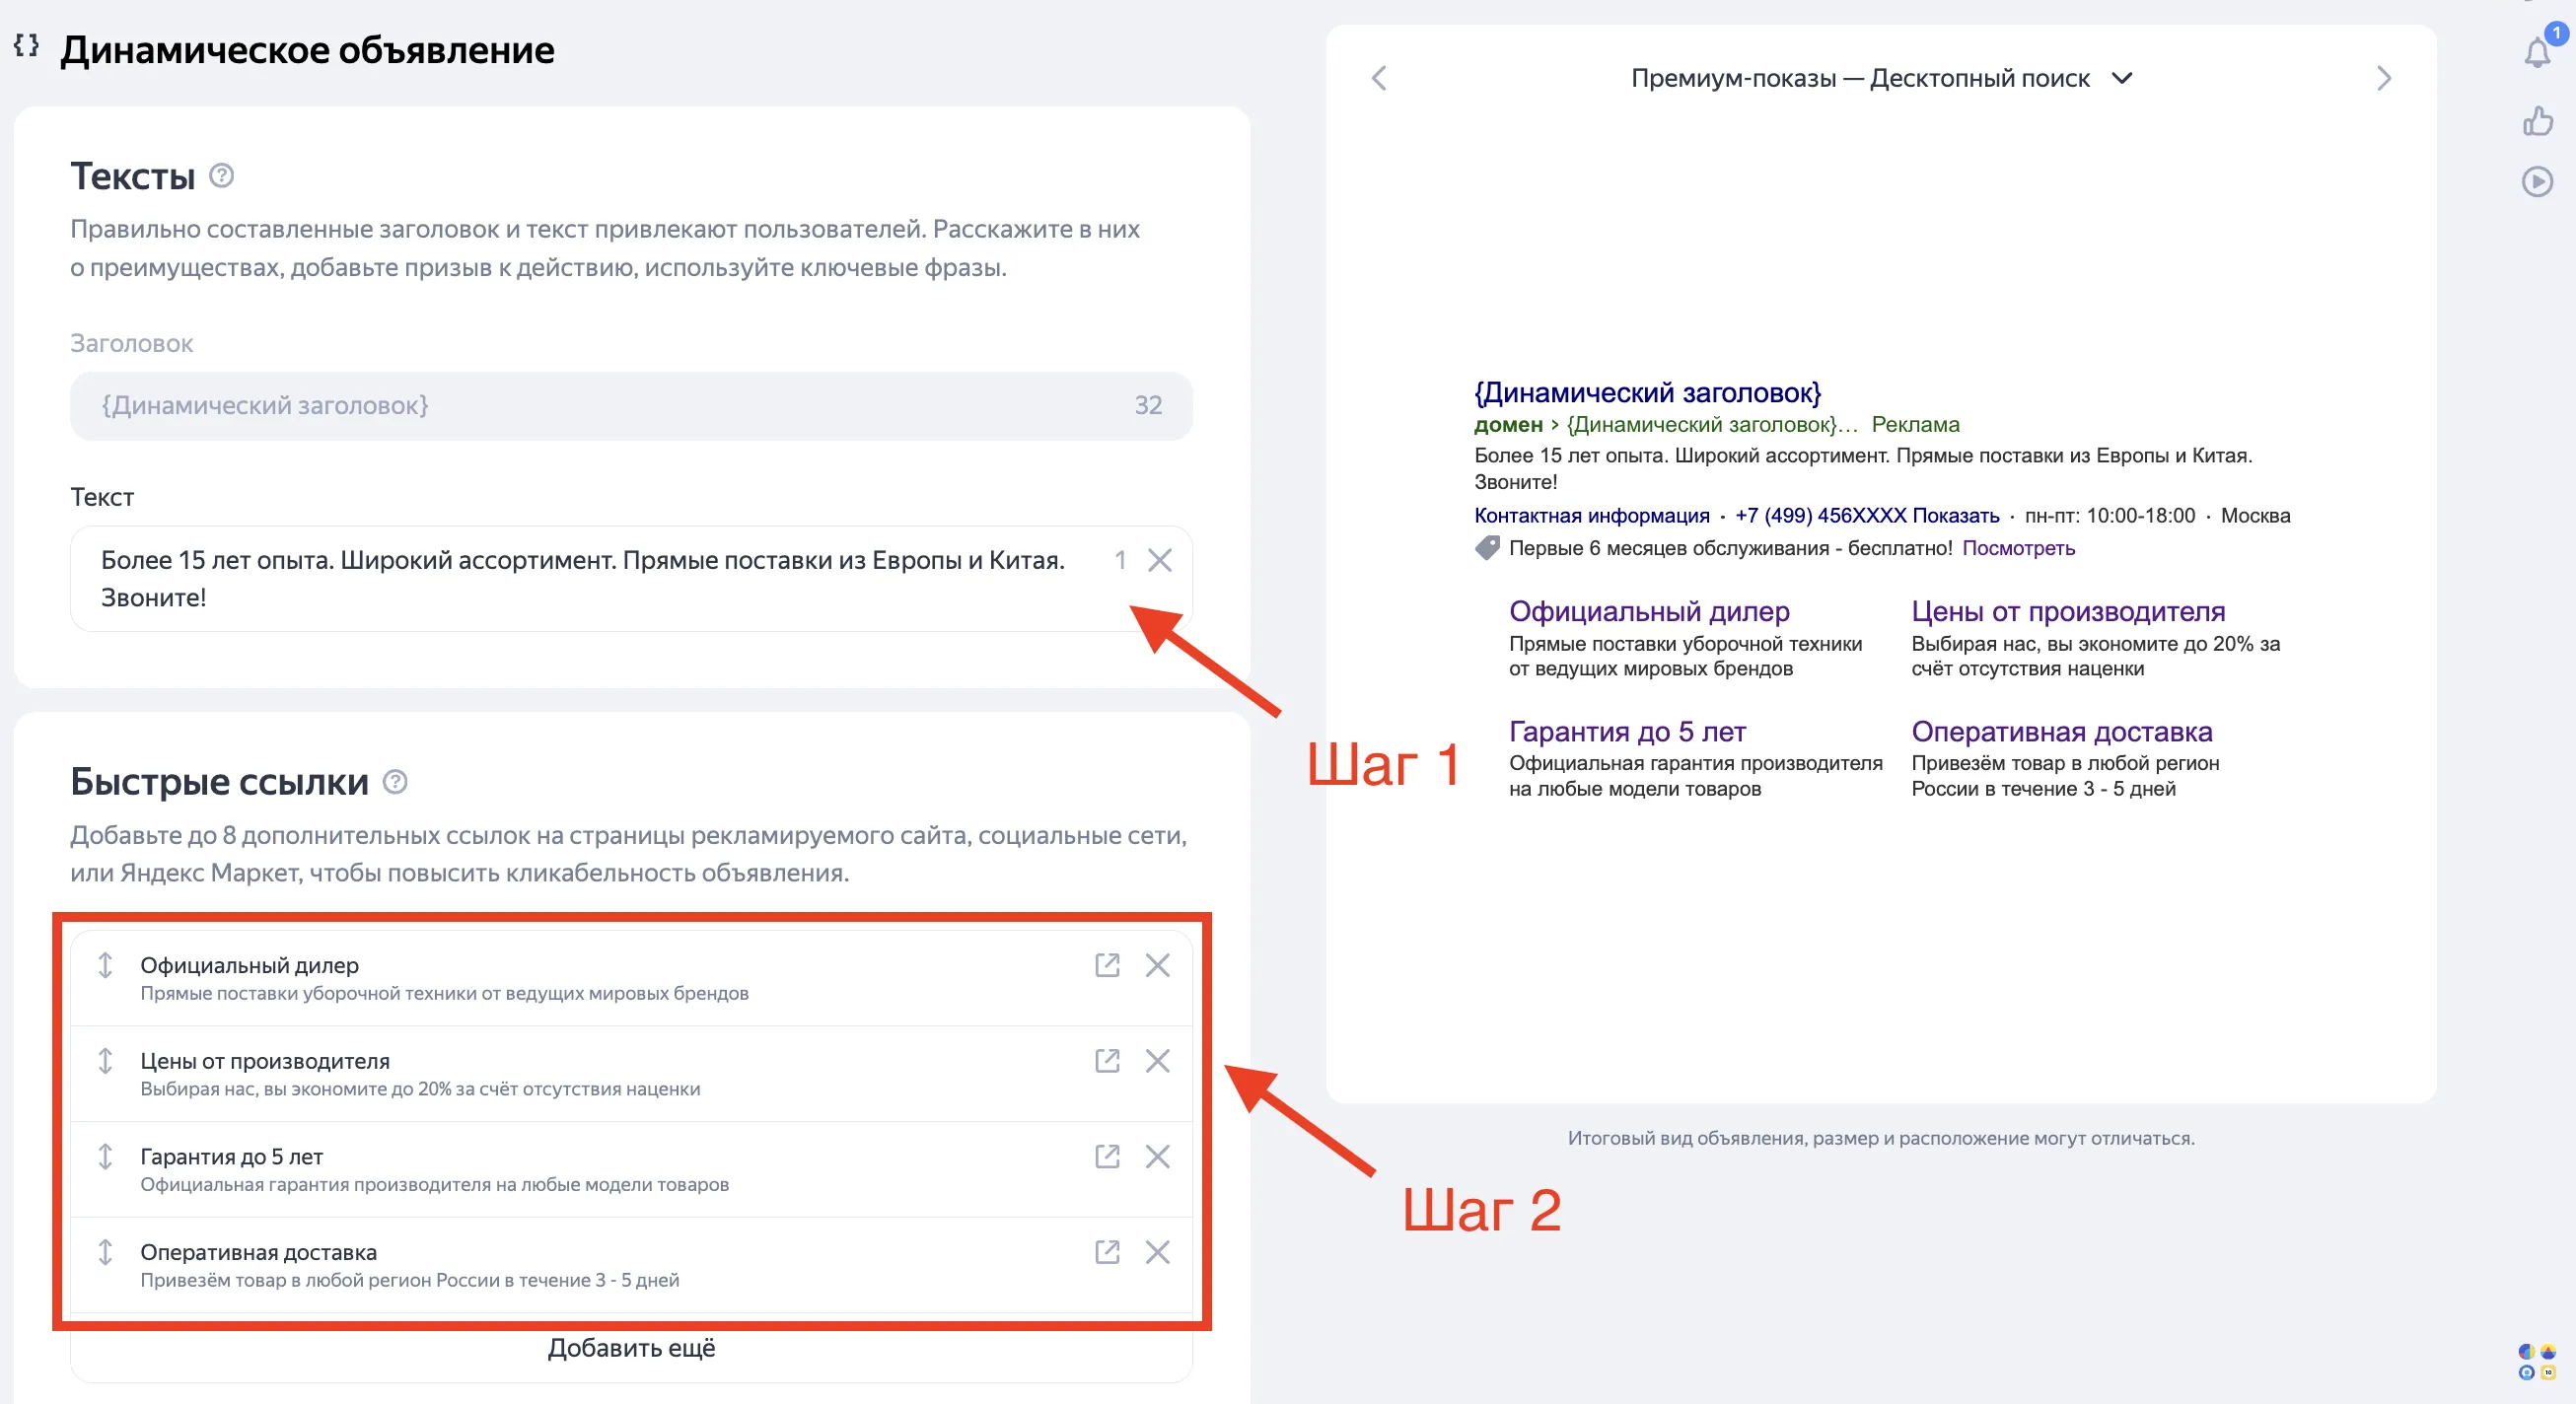Remove the Оперативная доставка quick link
This screenshot has width=2576, height=1404.
tap(1157, 1252)
